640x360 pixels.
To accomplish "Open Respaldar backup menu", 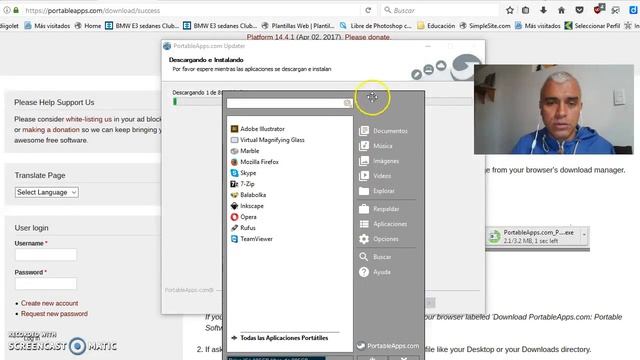I will [379, 209].
